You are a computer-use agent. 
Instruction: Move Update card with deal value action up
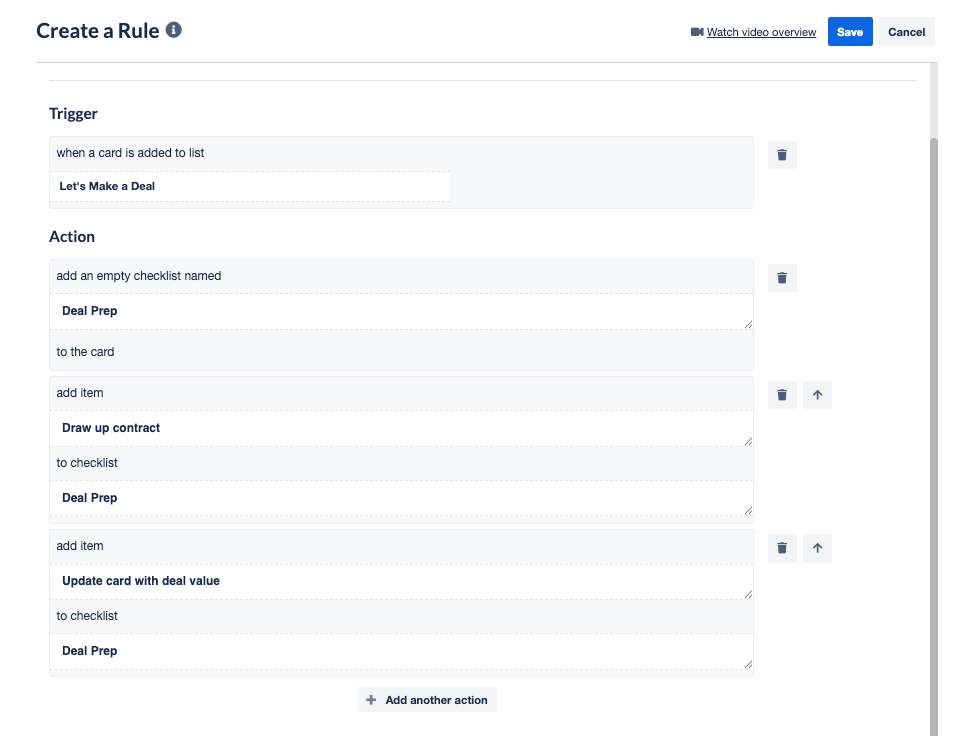817,548
